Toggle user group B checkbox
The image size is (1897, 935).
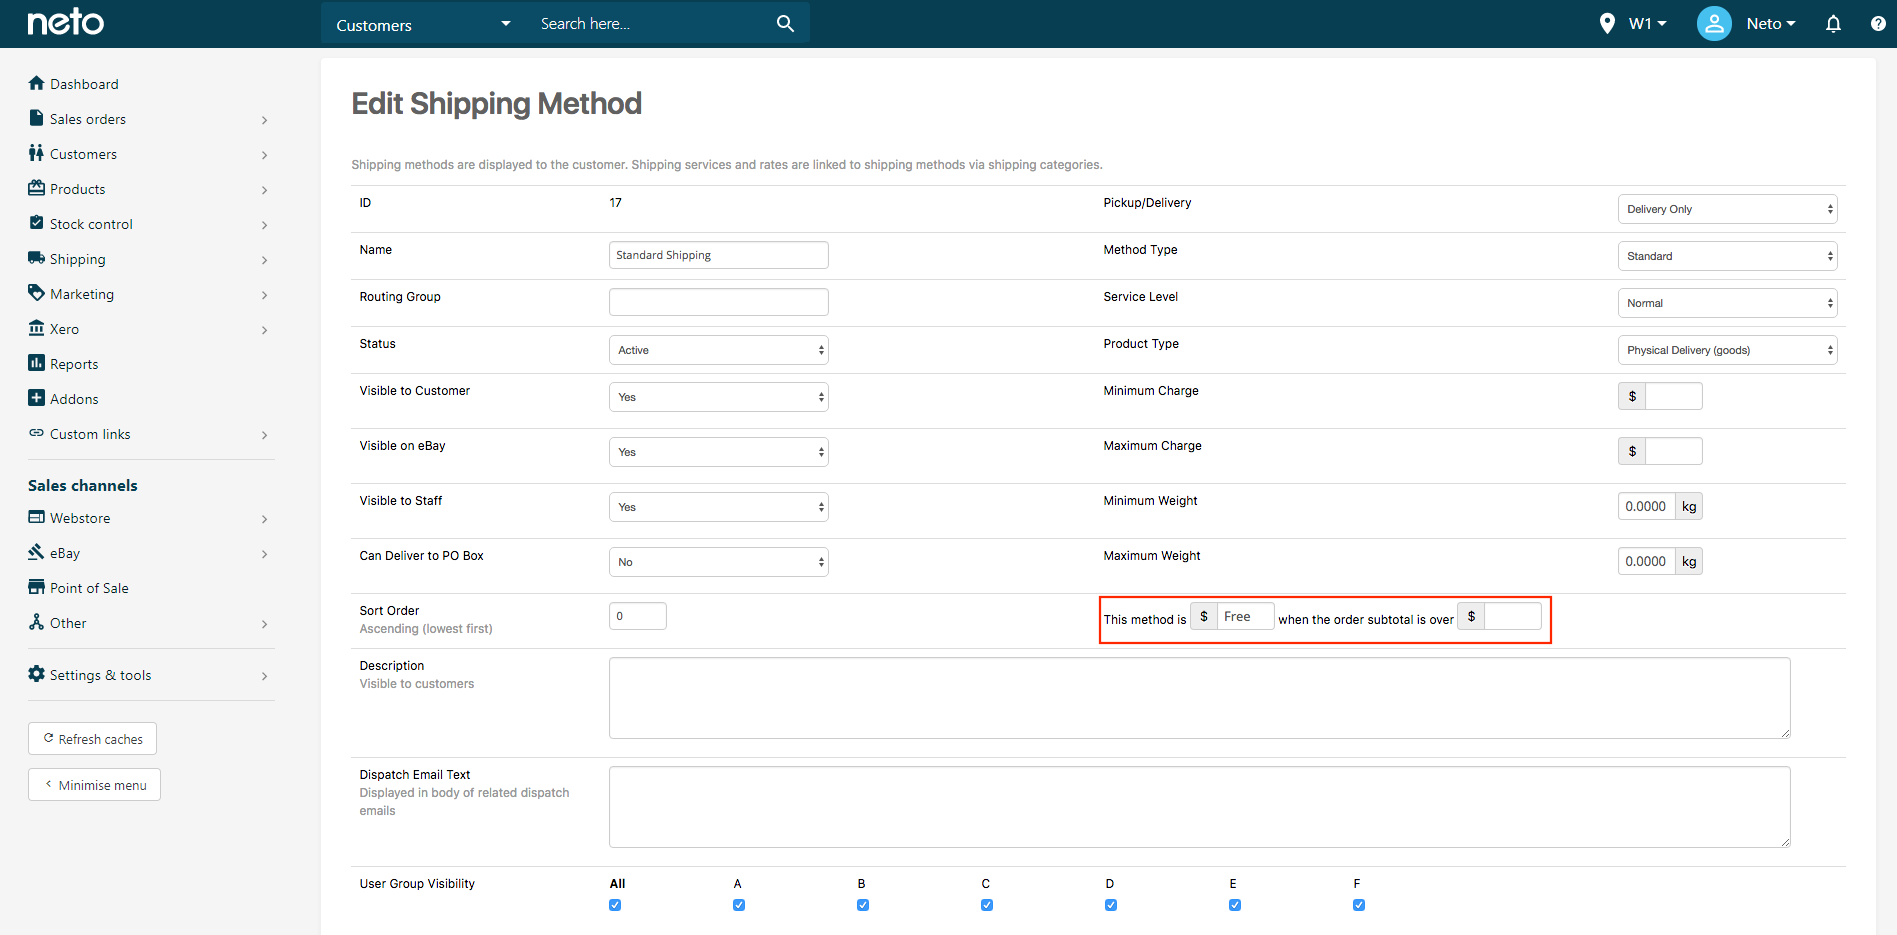(x=863, y=905)
